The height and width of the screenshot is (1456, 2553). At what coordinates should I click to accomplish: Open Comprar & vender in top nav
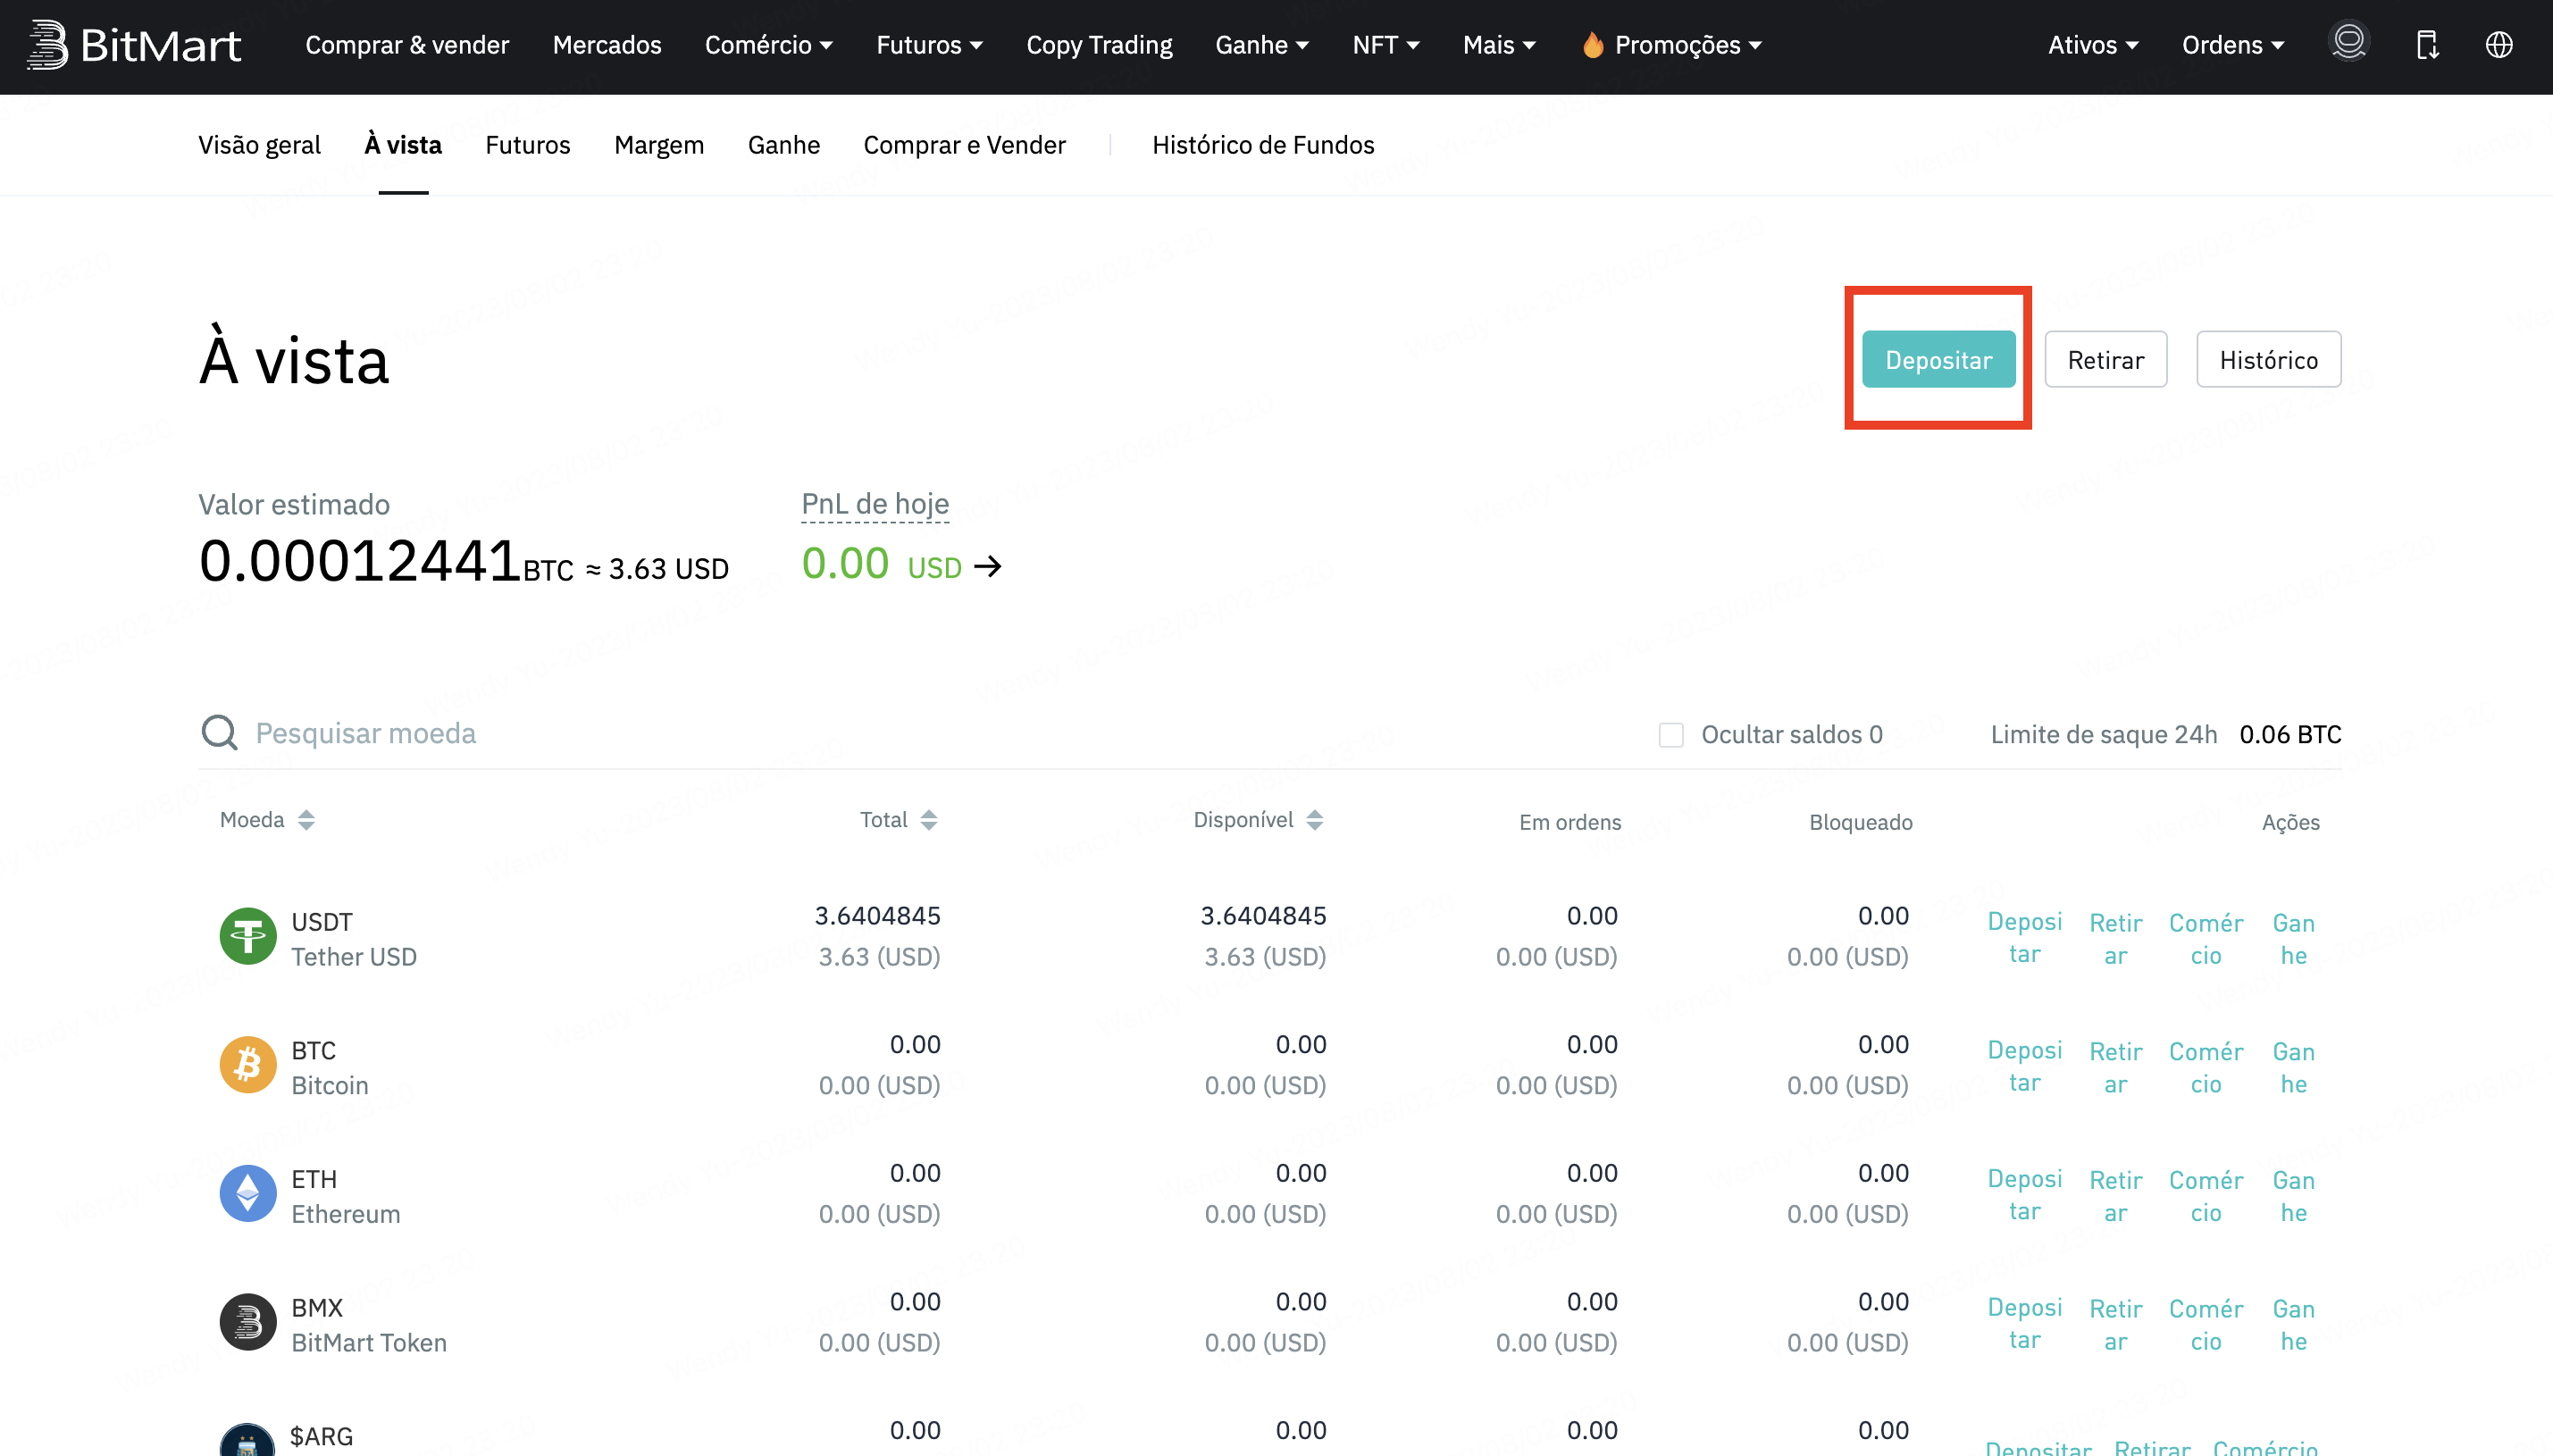point(407,45)
